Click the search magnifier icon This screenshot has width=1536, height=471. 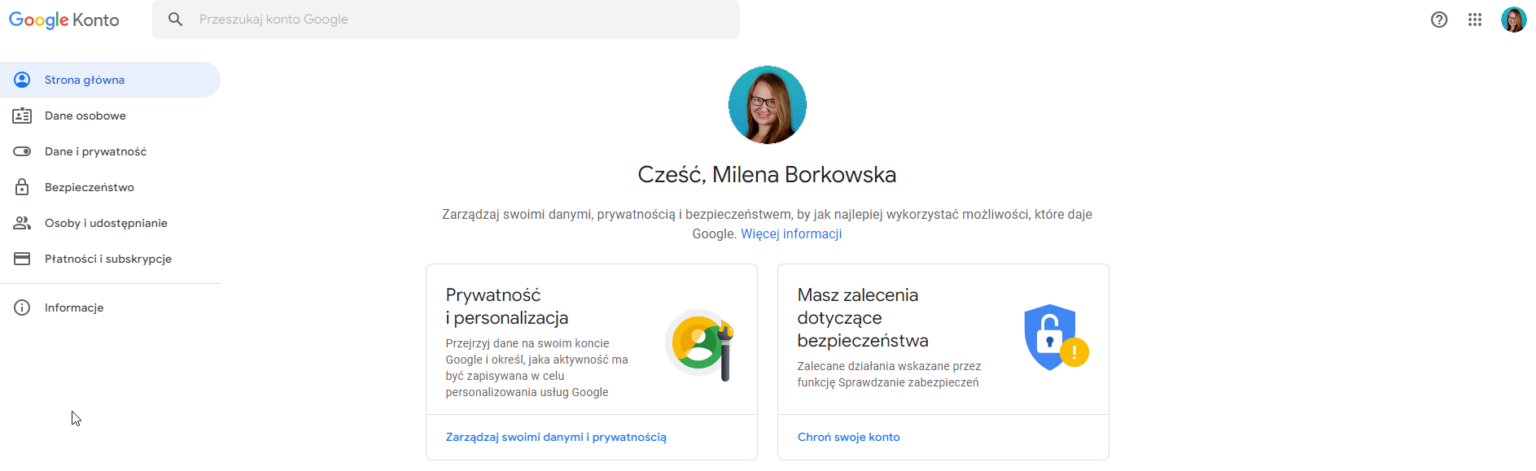tap(176, 19)
